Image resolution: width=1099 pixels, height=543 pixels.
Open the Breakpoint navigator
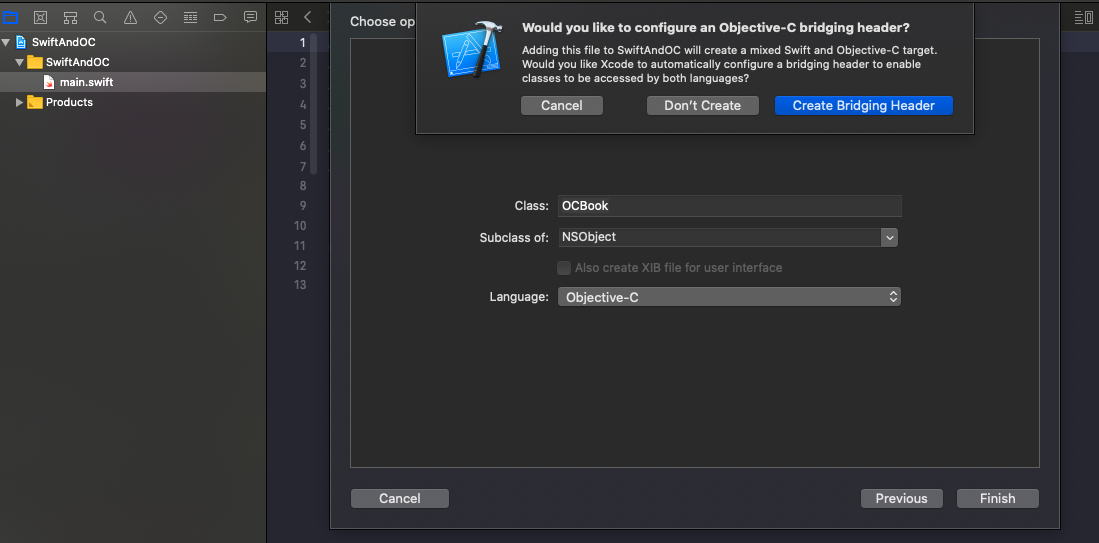(x=220, y=17)
